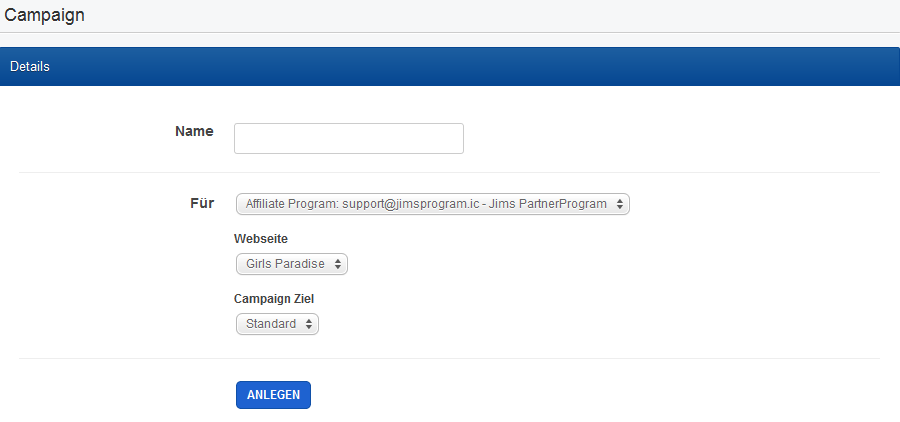
Task: Click the up-down arrow icon beside Girls Paradise
Action: pyautogui.click(x=338, y=264)
